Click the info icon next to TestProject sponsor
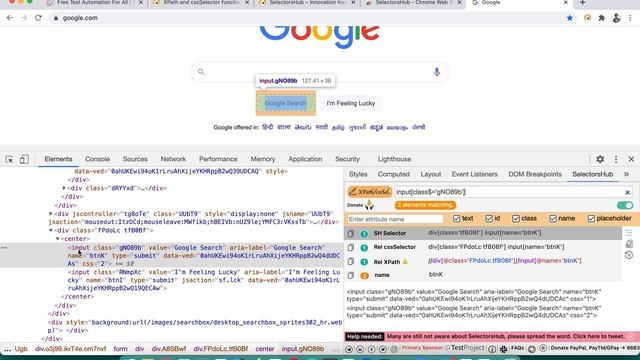The width and height of the screenshot is (640, 360). (492, 349)
